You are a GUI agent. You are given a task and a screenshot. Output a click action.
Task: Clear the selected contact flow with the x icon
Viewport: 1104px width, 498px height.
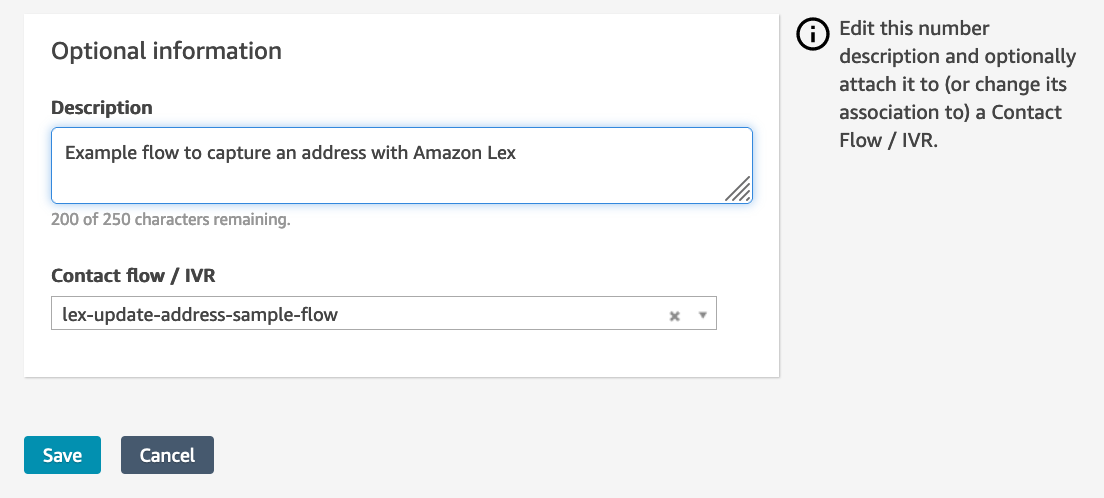674,315
